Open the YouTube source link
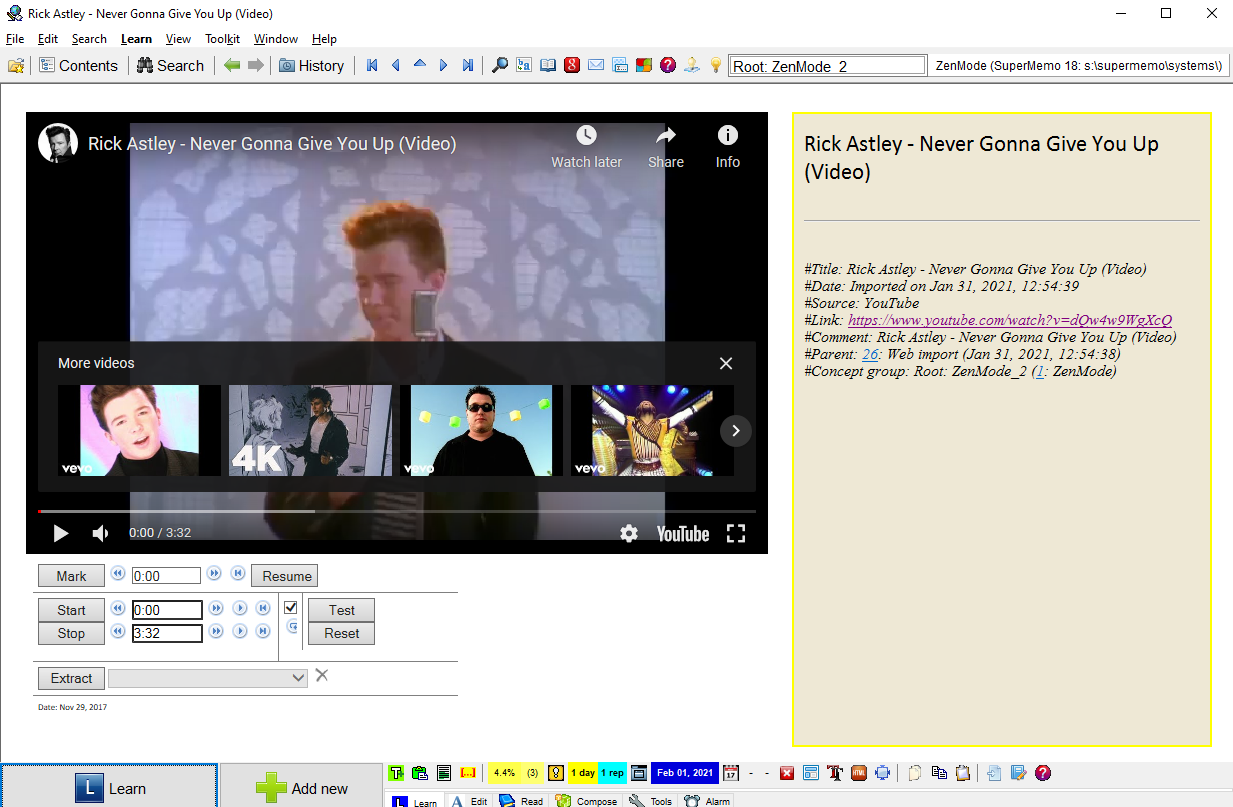 click(1010, 320)
